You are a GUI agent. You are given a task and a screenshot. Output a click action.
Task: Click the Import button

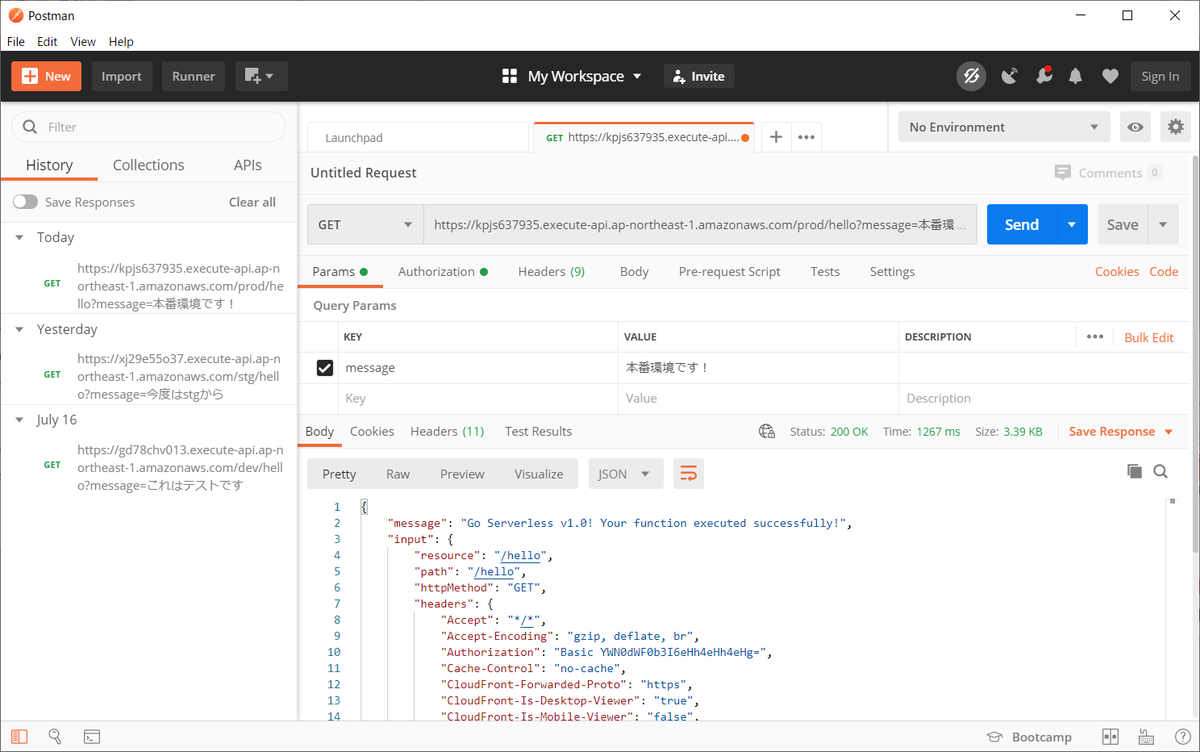122,76
